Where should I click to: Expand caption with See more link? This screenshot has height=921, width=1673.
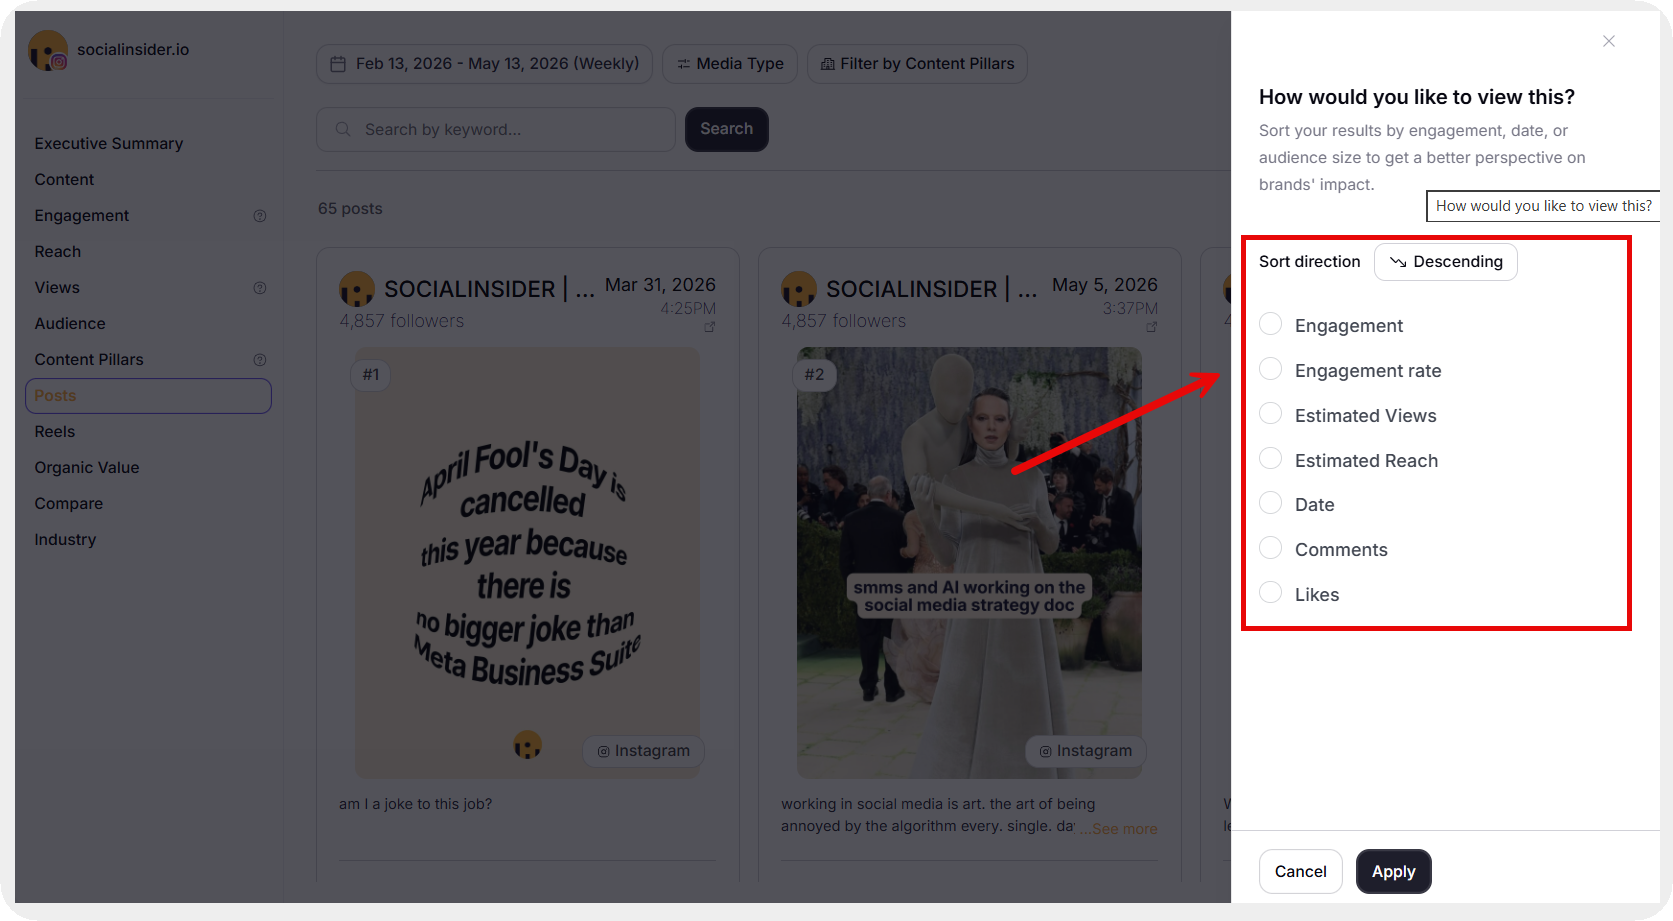tap(1124, 829)
